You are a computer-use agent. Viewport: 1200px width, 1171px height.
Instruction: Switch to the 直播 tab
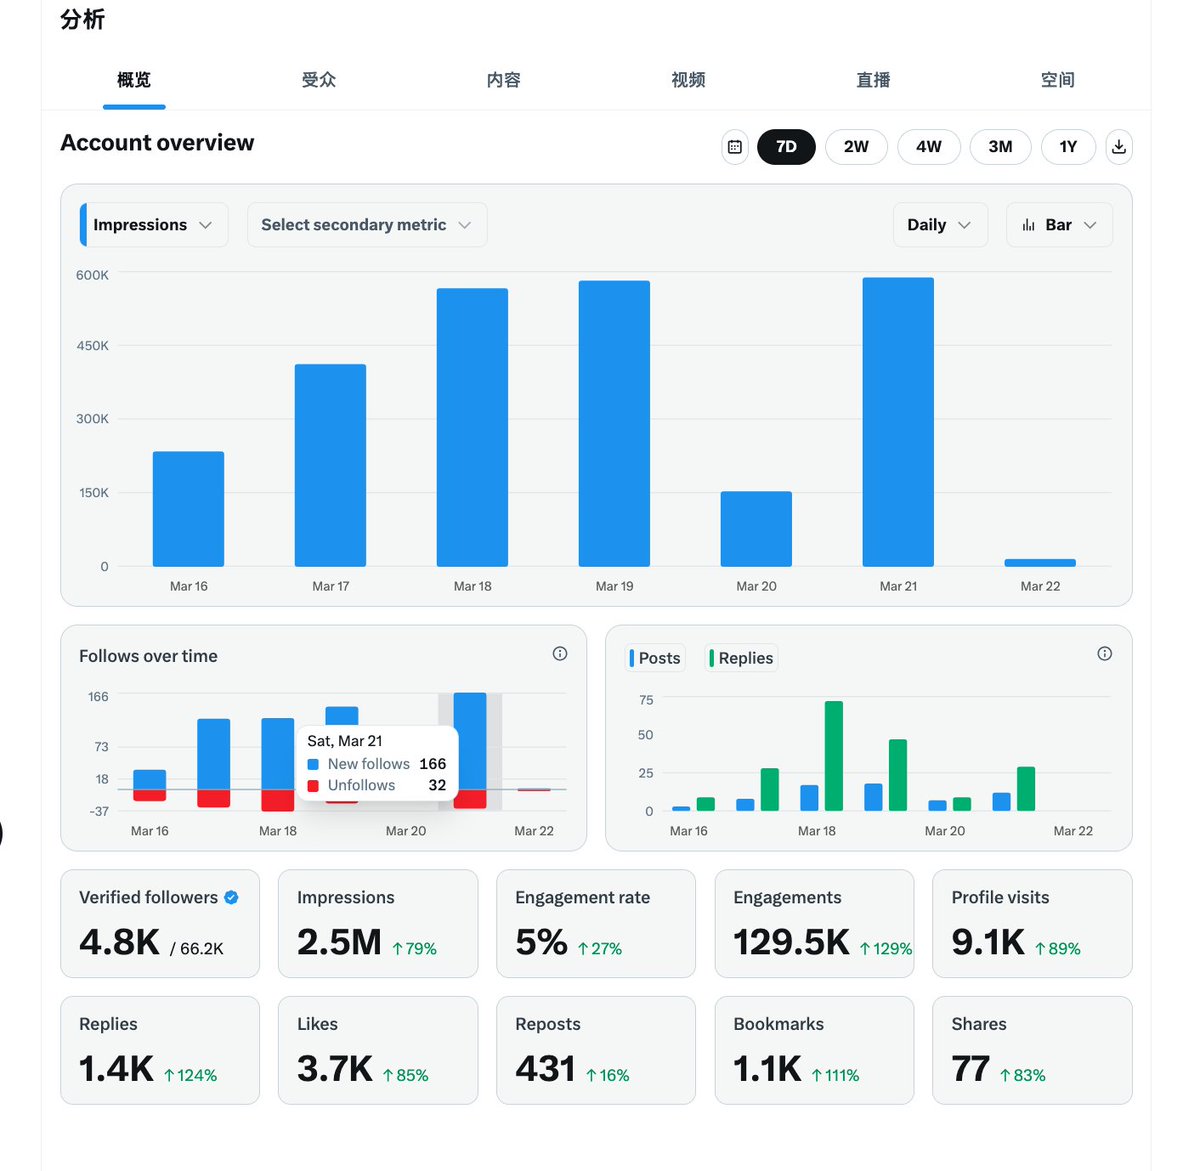click(873, 80)
